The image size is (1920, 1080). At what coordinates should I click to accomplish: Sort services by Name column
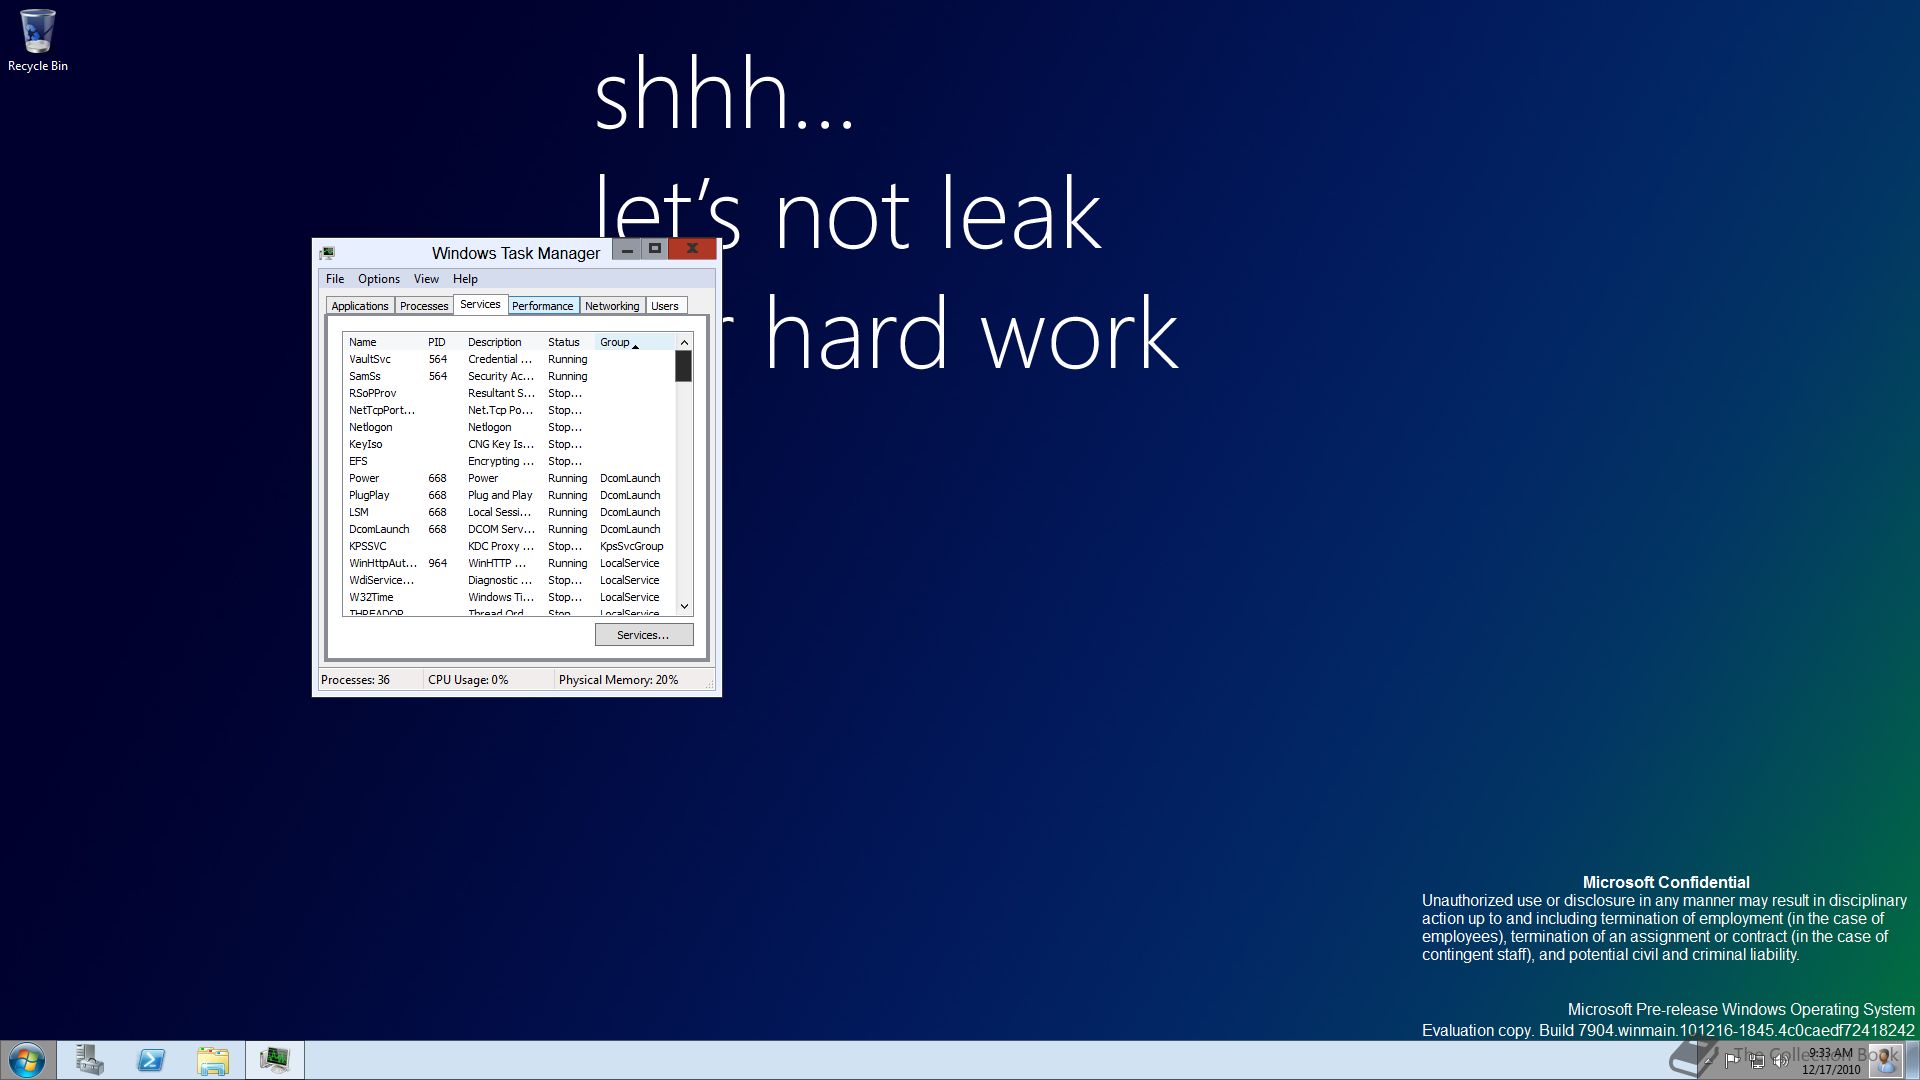[x=383, y=342]
